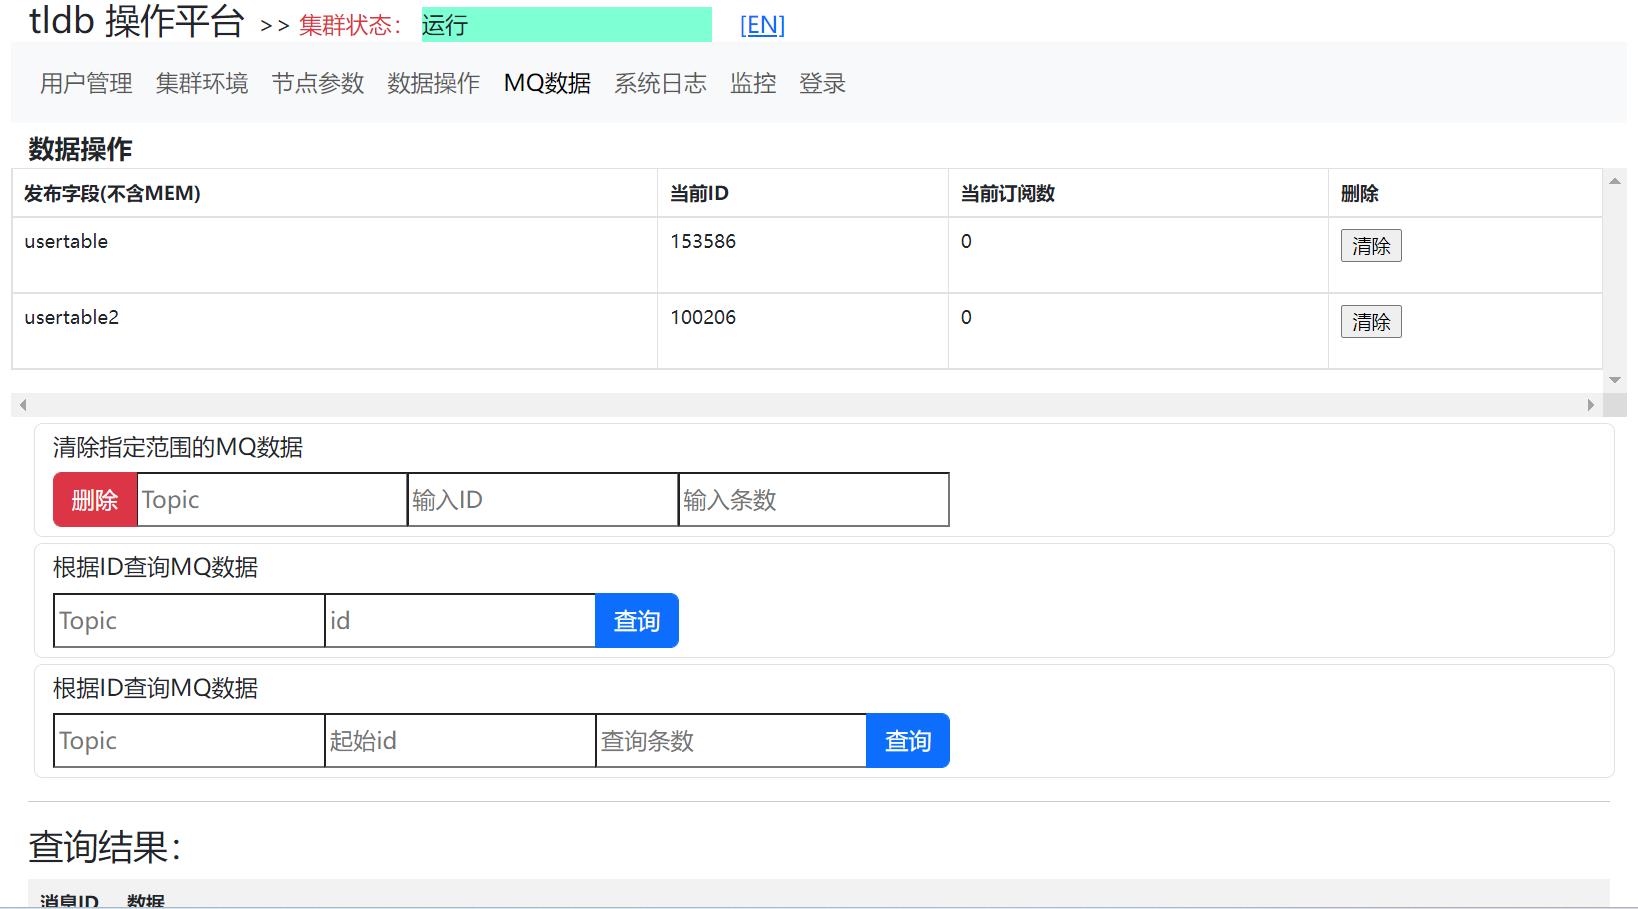Click 查询 button next to the id field
The height and width of the screenshot is (909, 1638).
[x=637, y=621]
